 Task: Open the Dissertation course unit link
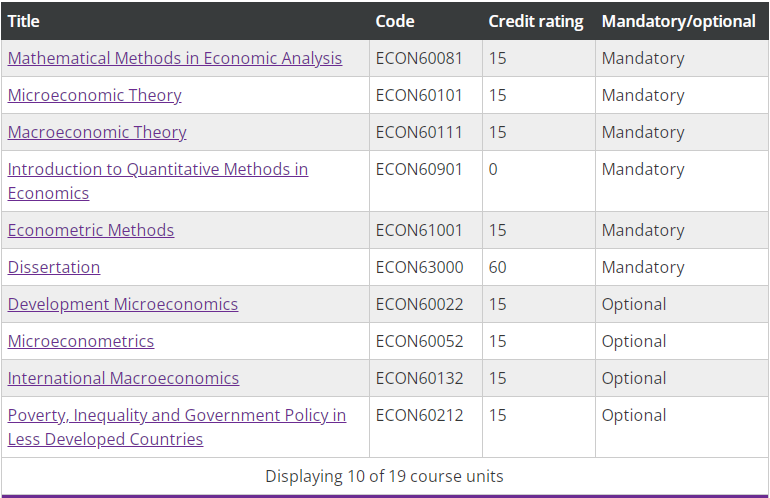[x=54, y=267]
